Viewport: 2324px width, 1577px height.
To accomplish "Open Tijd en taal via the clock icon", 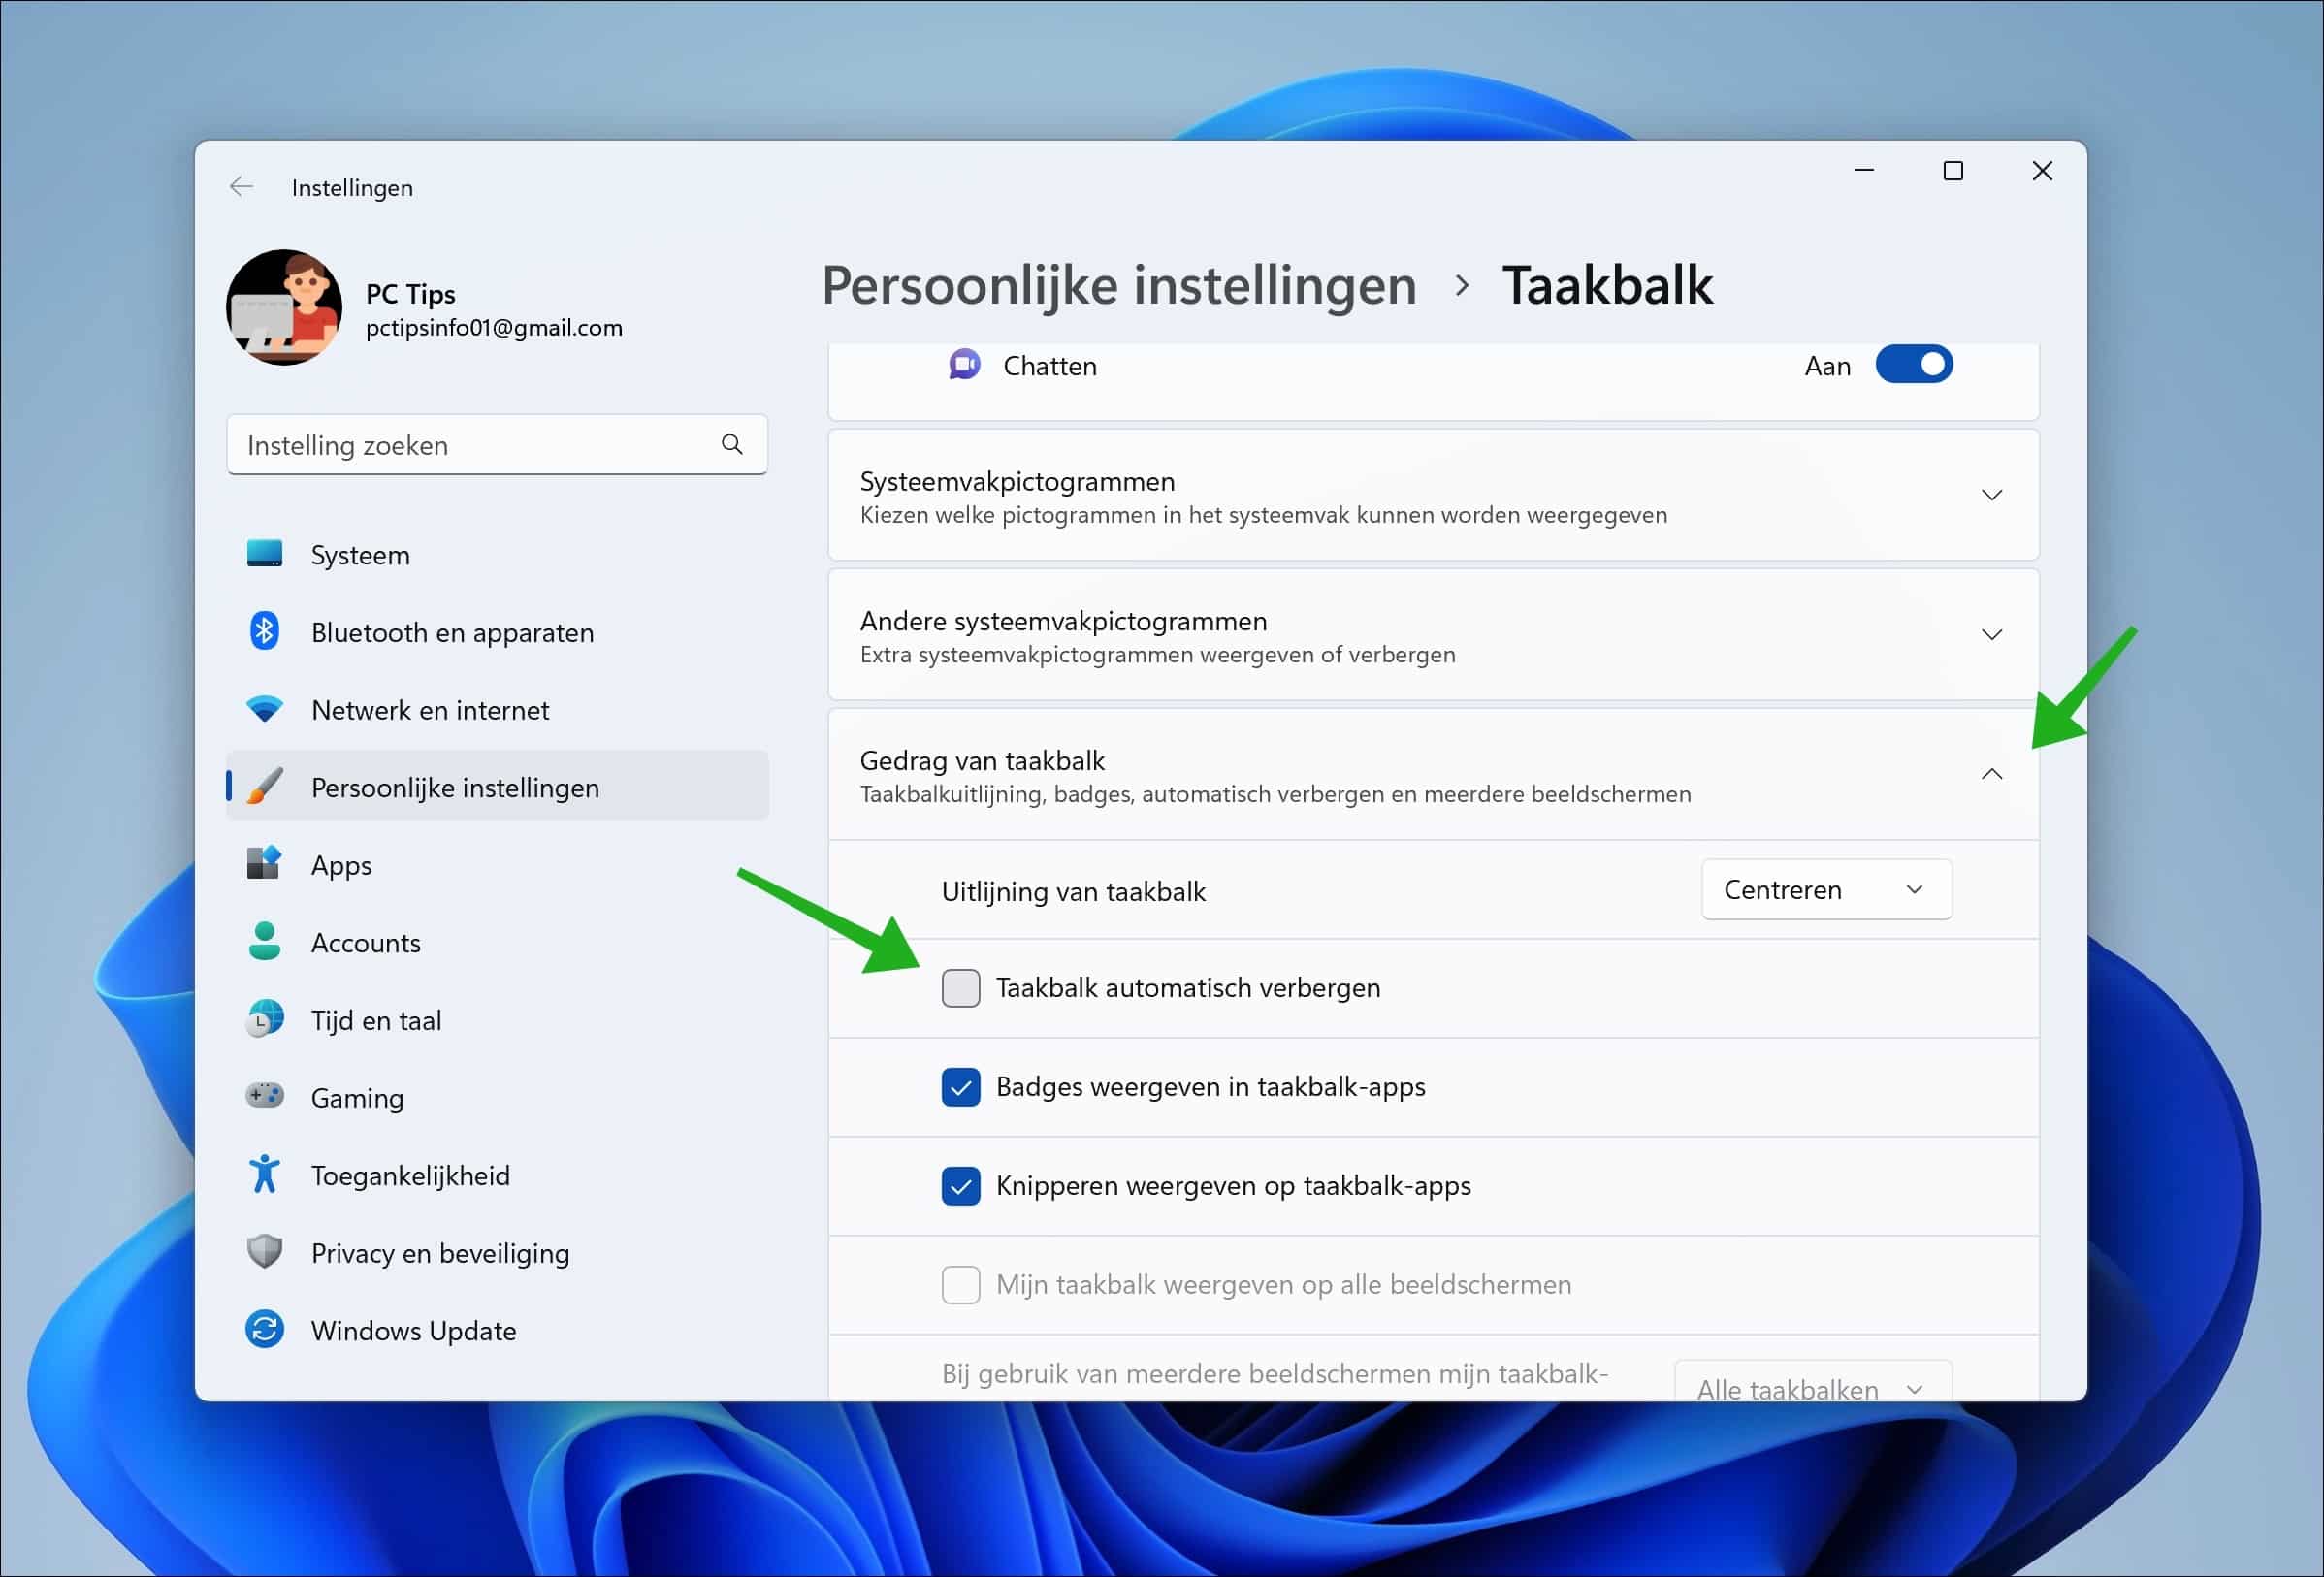I will click(263, 1019).
